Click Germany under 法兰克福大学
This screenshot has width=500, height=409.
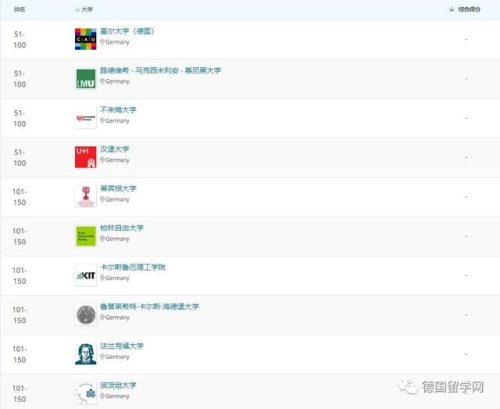115,357
